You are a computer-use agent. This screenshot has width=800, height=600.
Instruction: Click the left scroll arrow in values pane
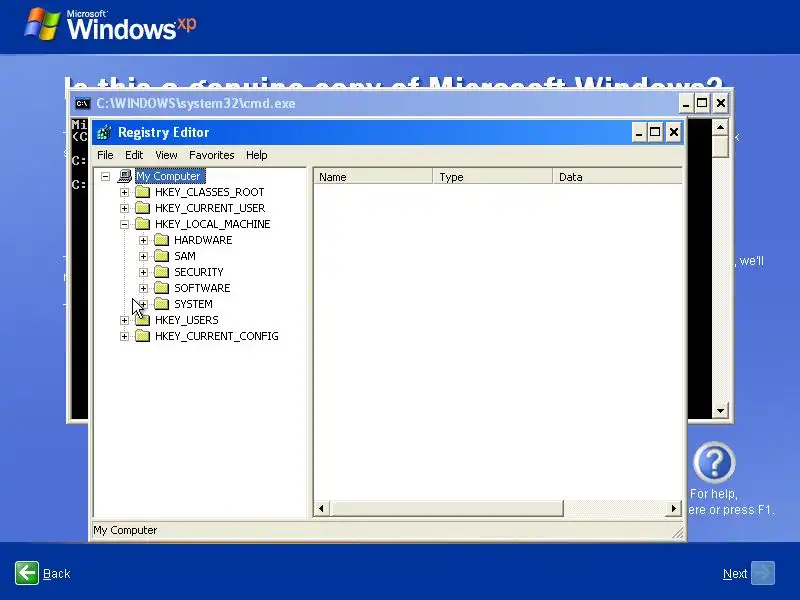click(321, 508)
